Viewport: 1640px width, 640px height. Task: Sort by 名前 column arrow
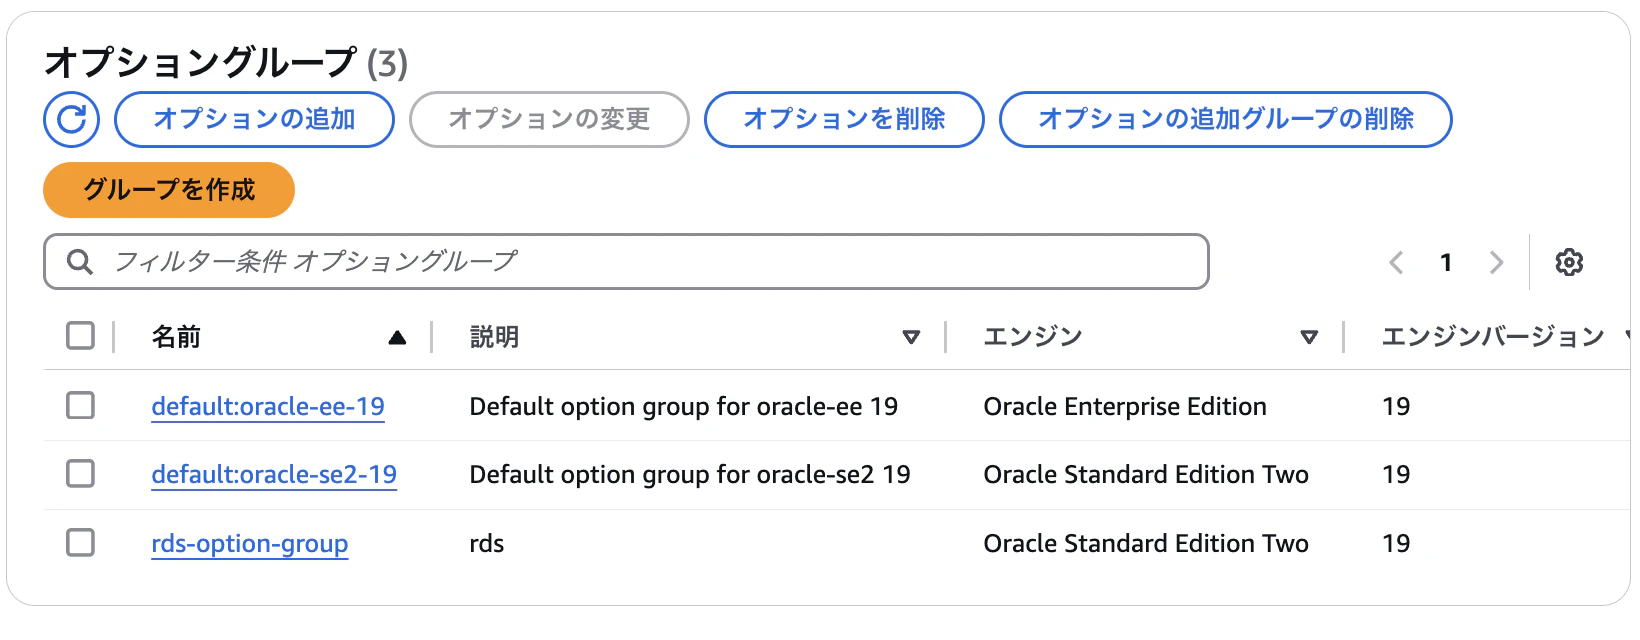397,337
